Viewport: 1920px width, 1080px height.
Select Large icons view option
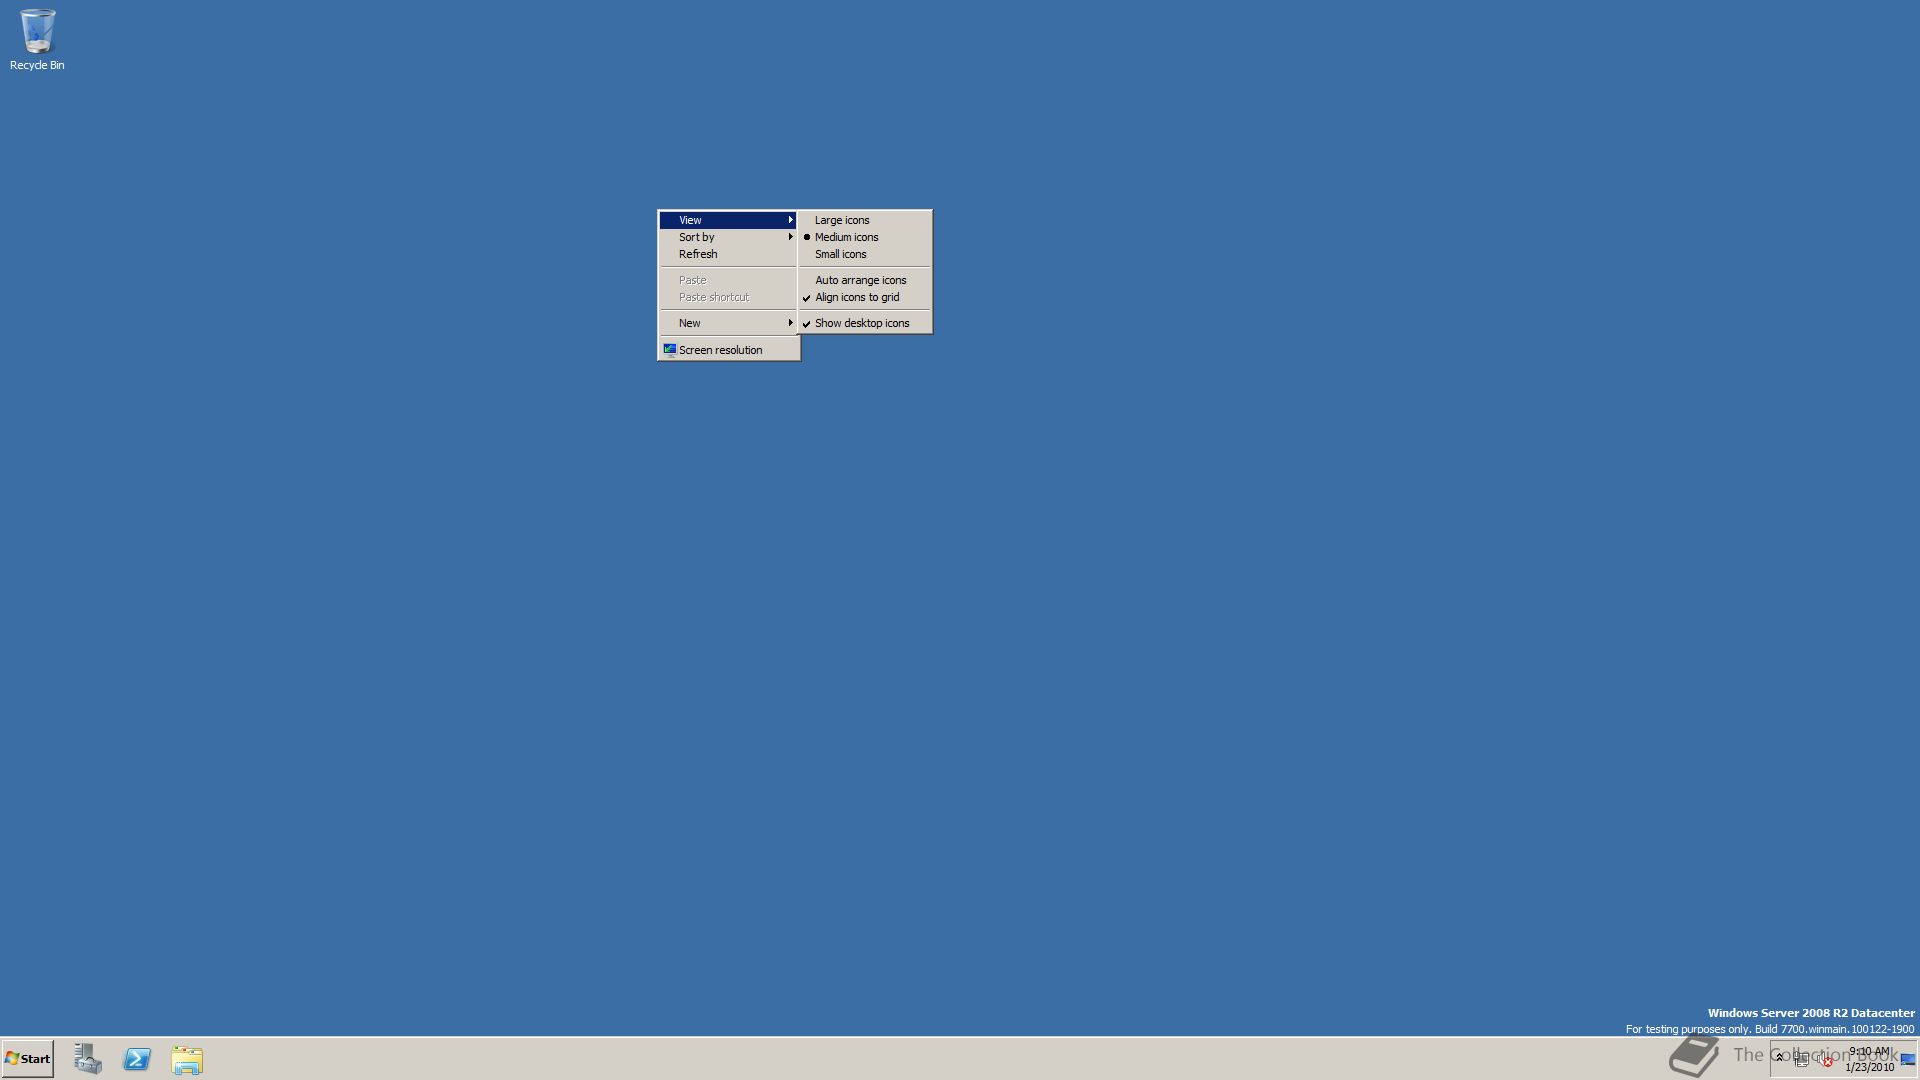point(865,220)
